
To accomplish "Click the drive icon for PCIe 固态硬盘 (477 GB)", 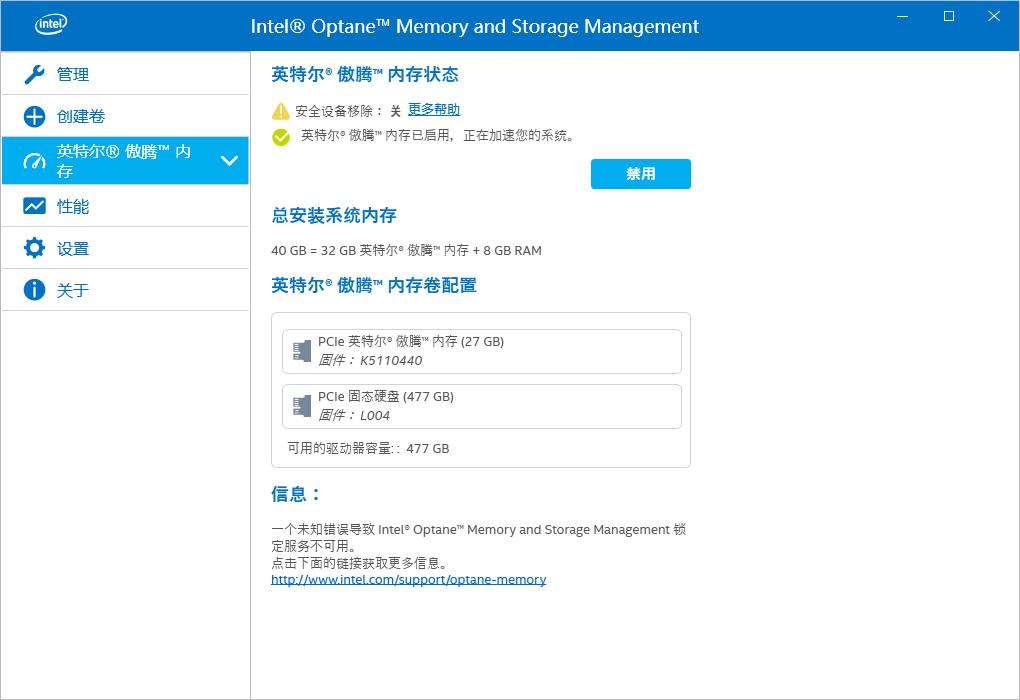I will coord(302,406).
